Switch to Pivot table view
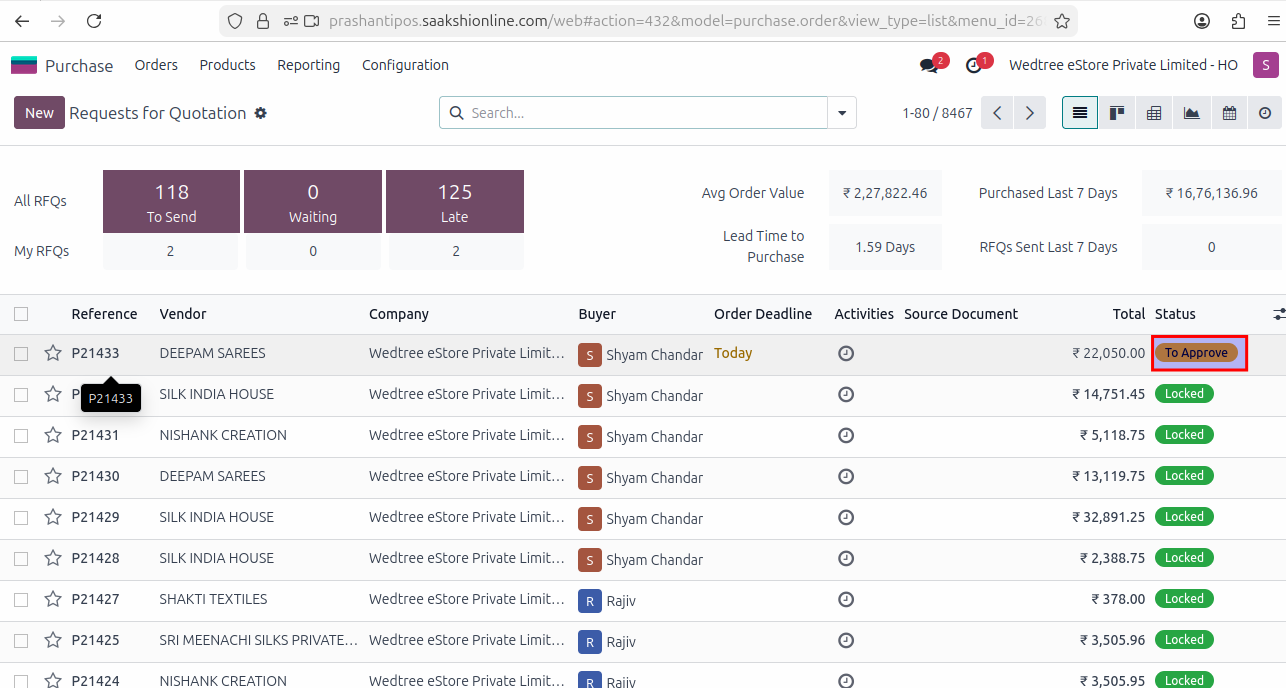Screen dimensions: 1286x688 [x=1154, y=113]
